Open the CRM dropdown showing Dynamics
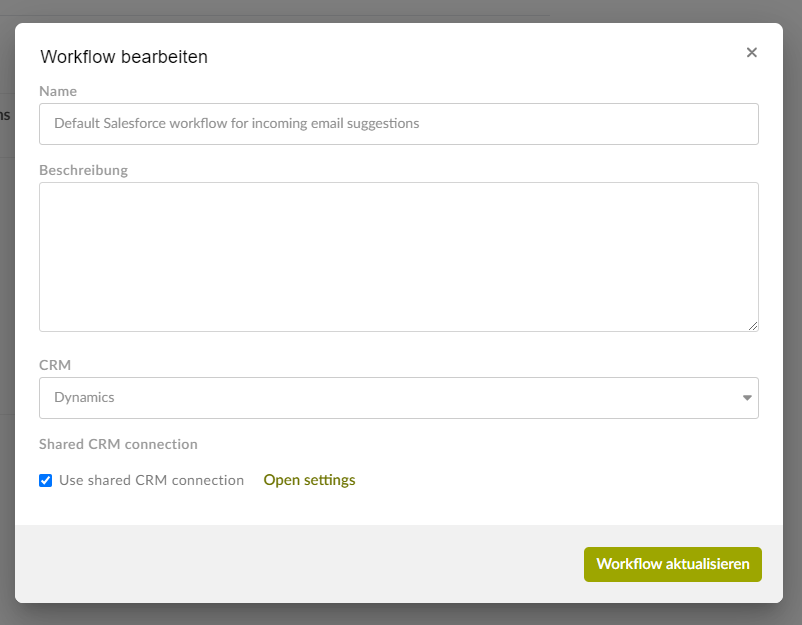 click(x=400, y=397)
